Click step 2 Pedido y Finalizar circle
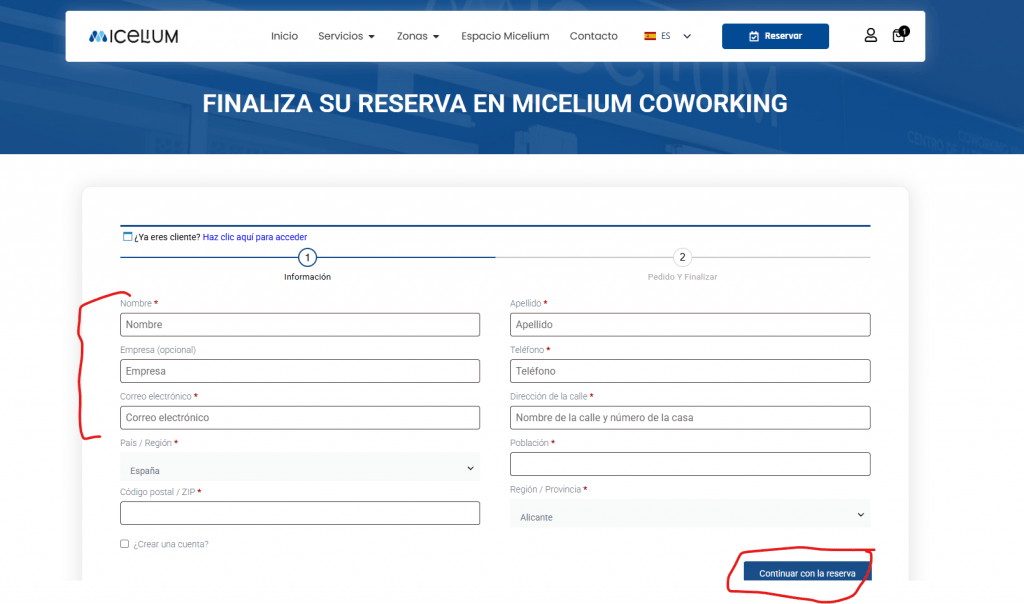Image resolution: width=1024 pixels, height=604 pixels. point(682,257)
